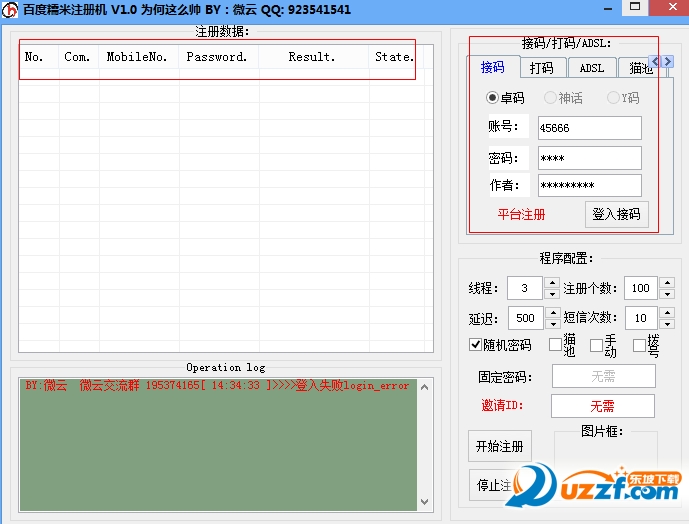Click the 停止注册 stop button

(x=493, y=485)
